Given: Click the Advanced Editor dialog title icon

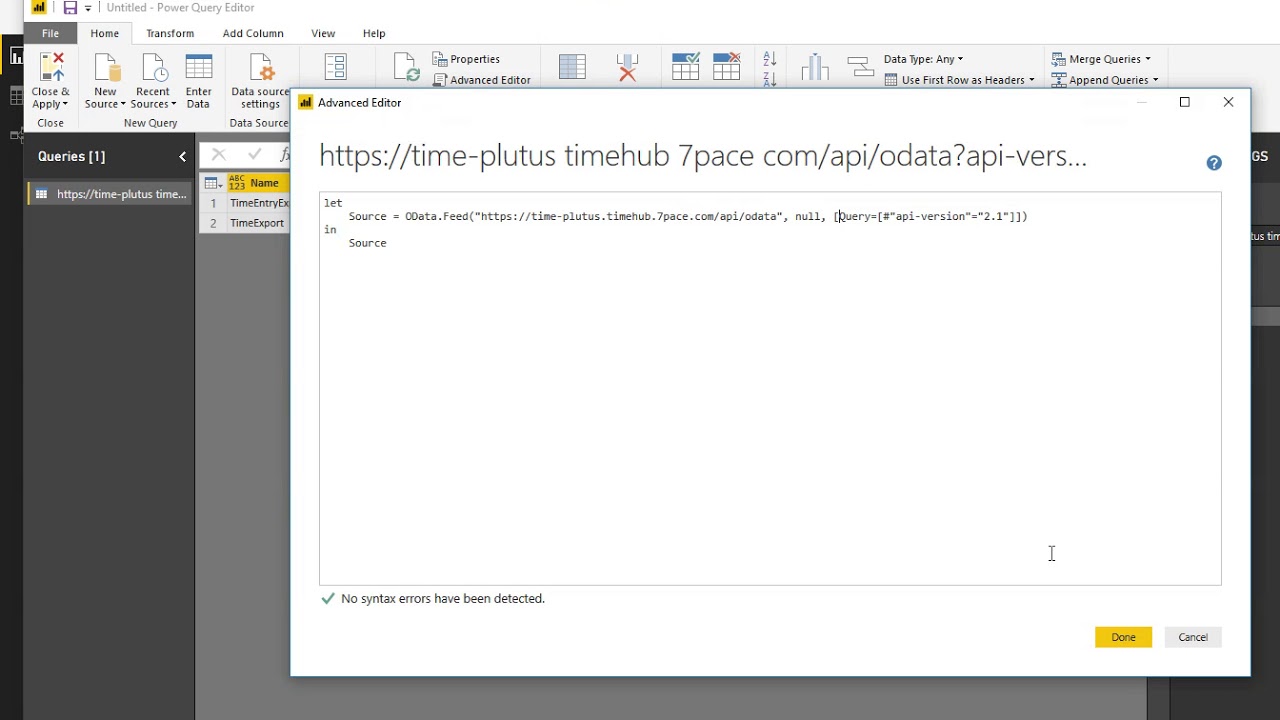Looking at the screenshot, I should click(x=306, y=102).
